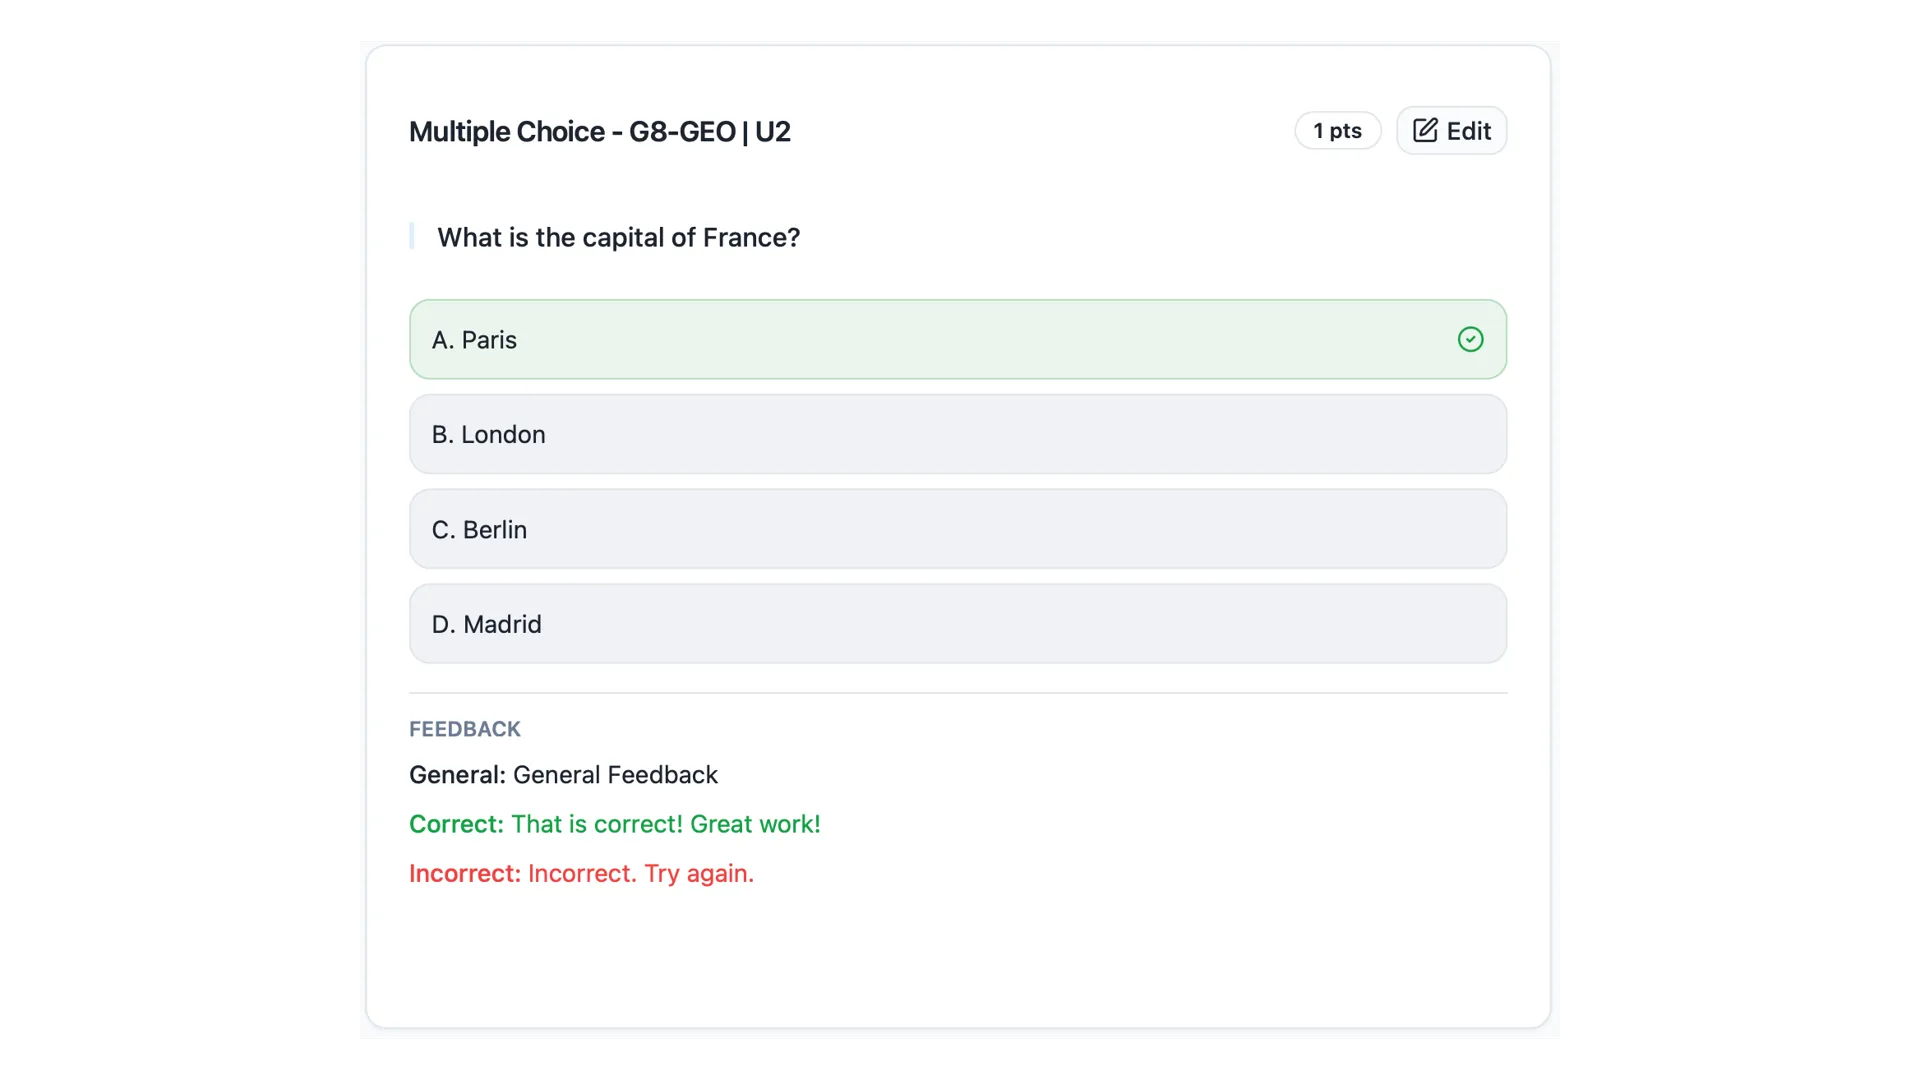Click the highlighted green answer row
The height and width of the screenshot is (1080, 1920).
[958, 339]
